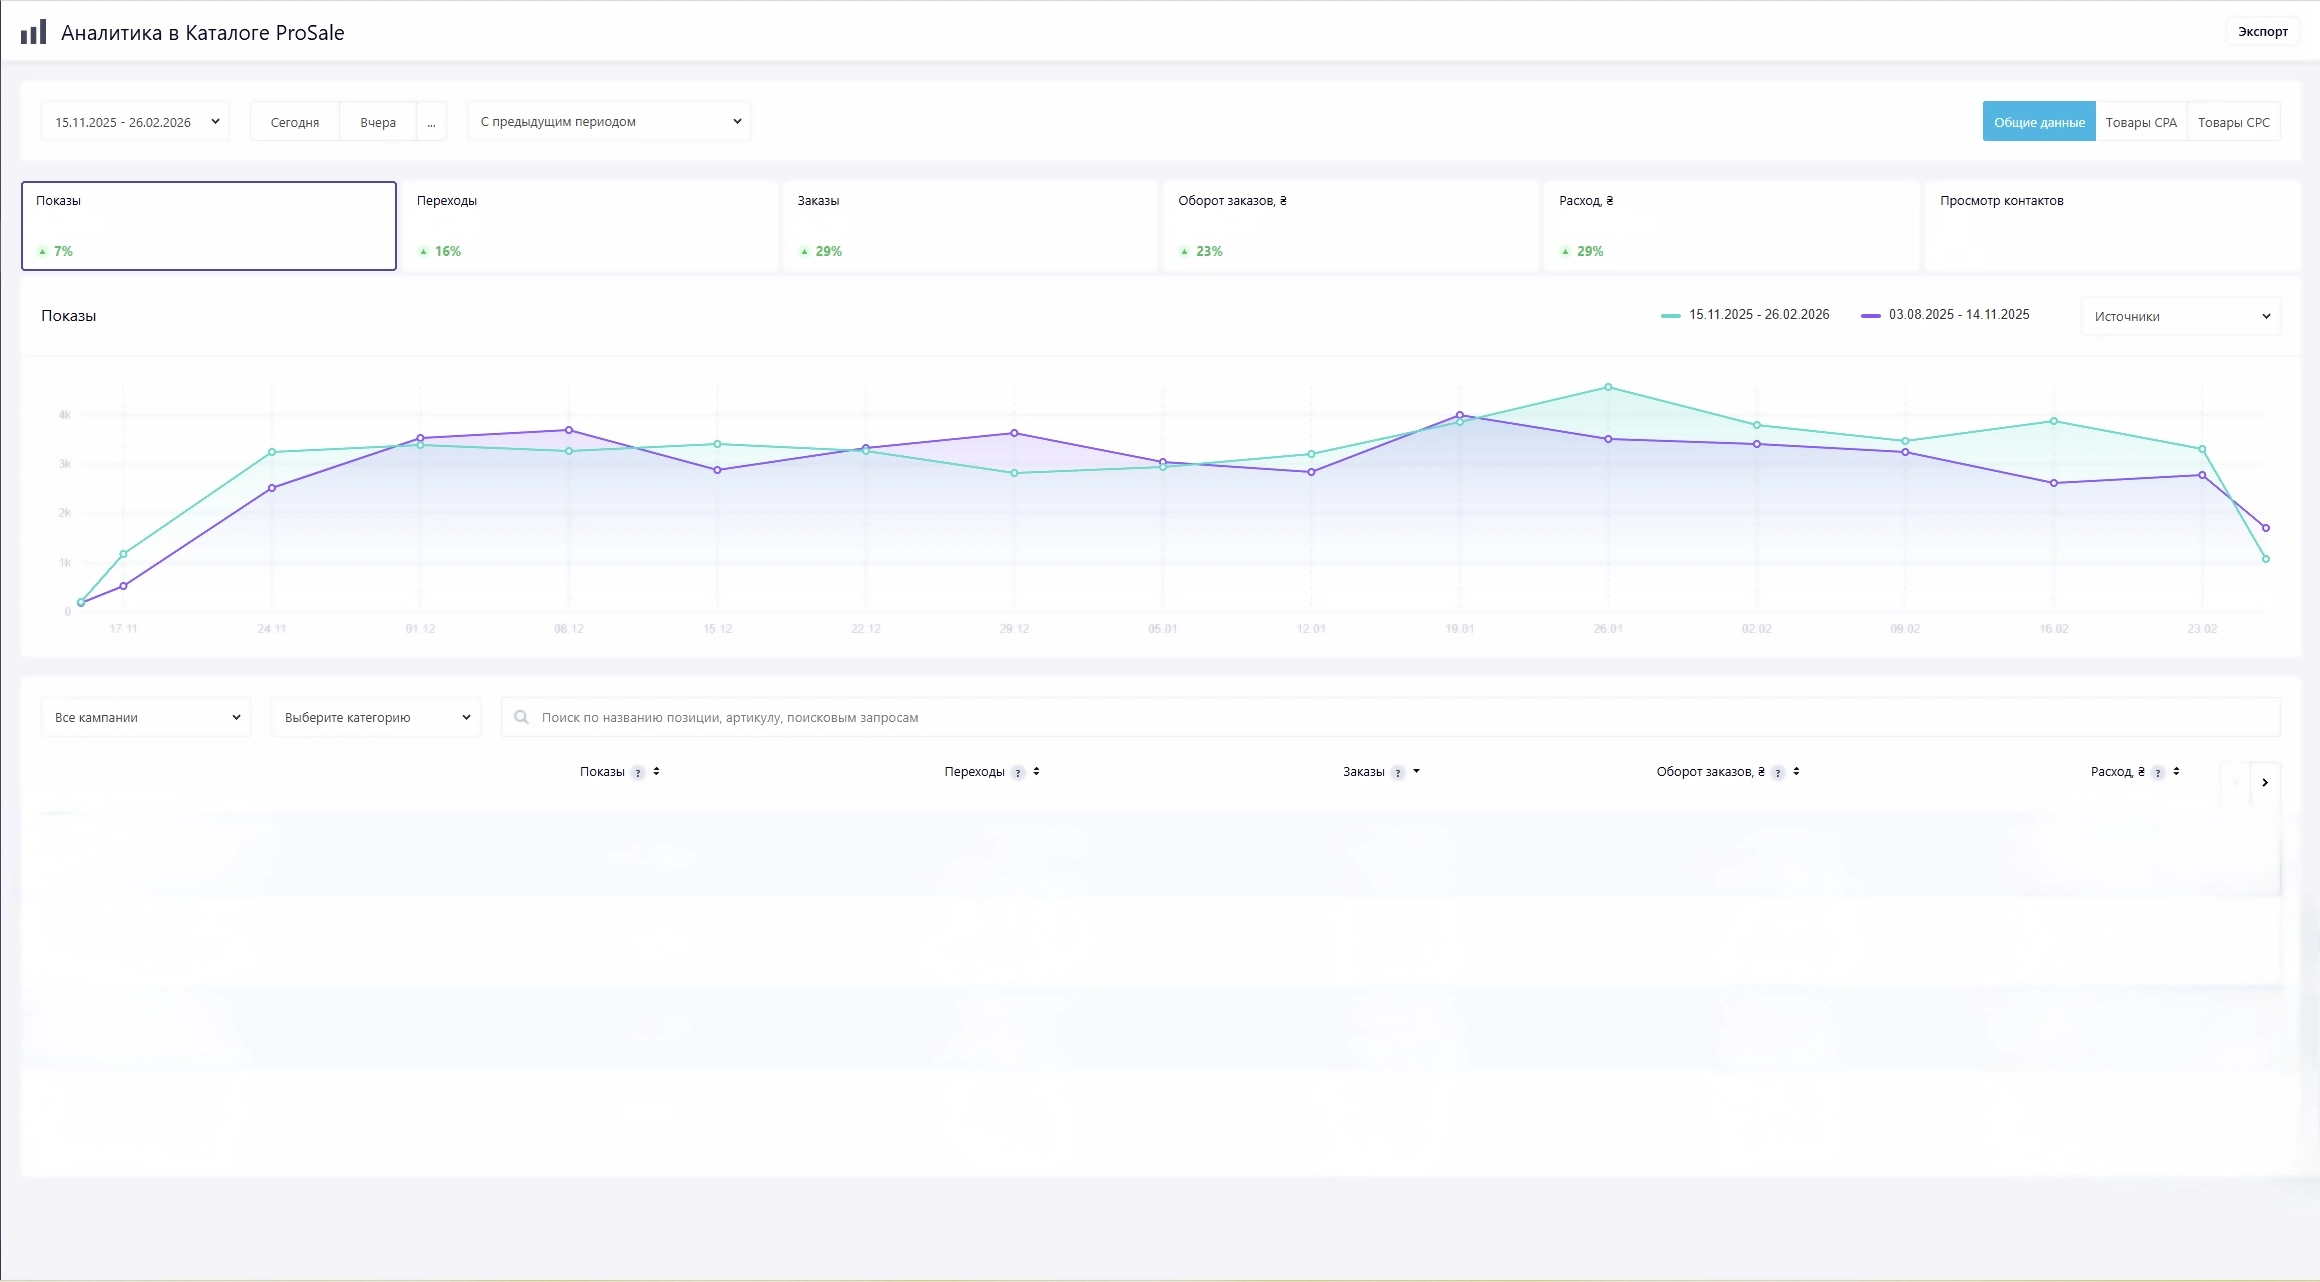The image size is (2320, 1282).
Task: Click the ProSale bar chart logo icon
Action: (34, 31)
